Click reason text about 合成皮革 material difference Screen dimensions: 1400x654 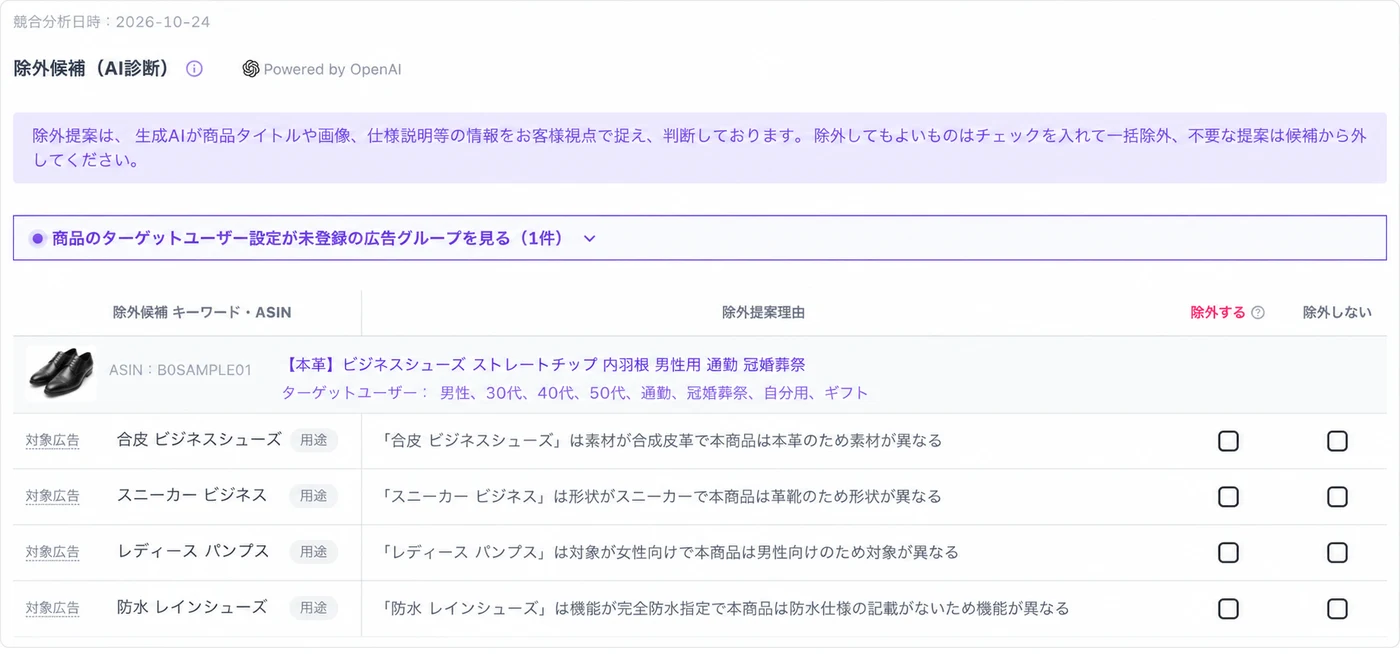662,440
